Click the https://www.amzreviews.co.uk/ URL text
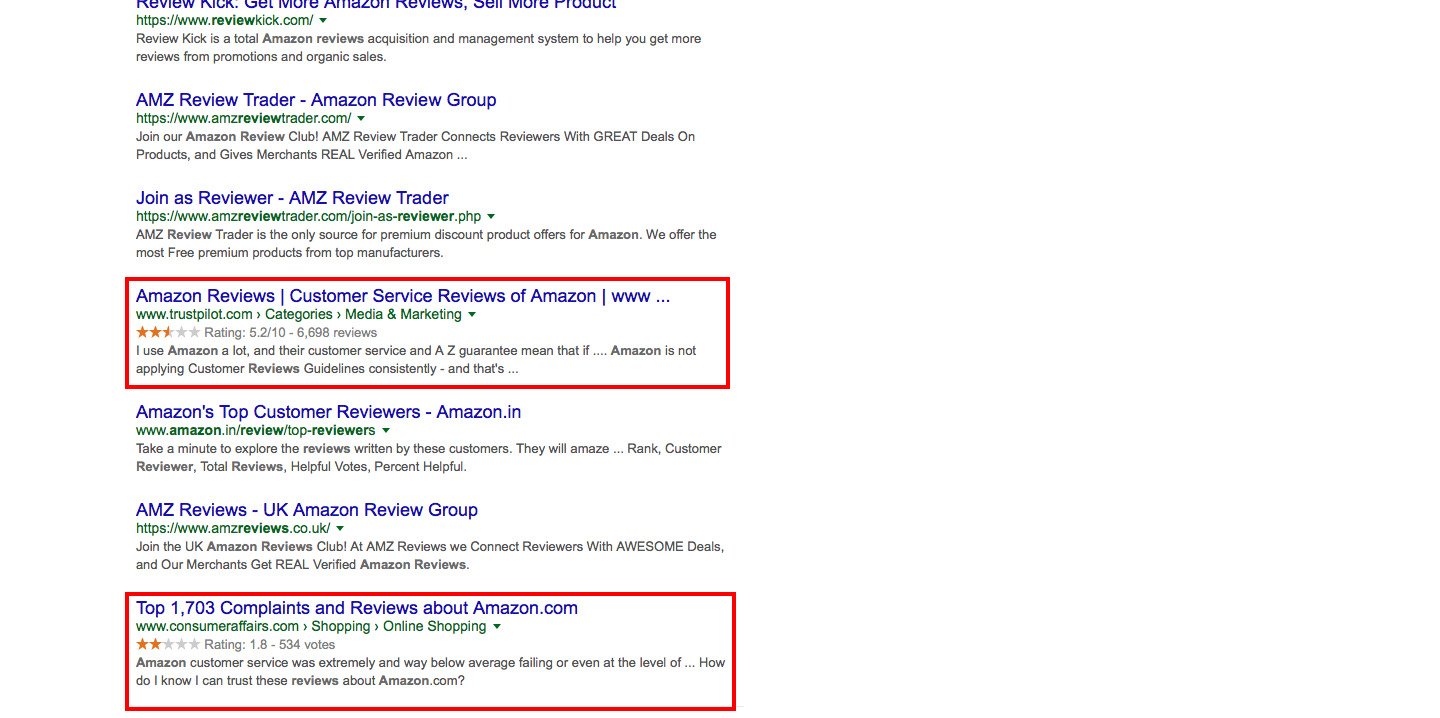Screen dimensions: 1440x718 pyautogui.click(x=233, y=528)
